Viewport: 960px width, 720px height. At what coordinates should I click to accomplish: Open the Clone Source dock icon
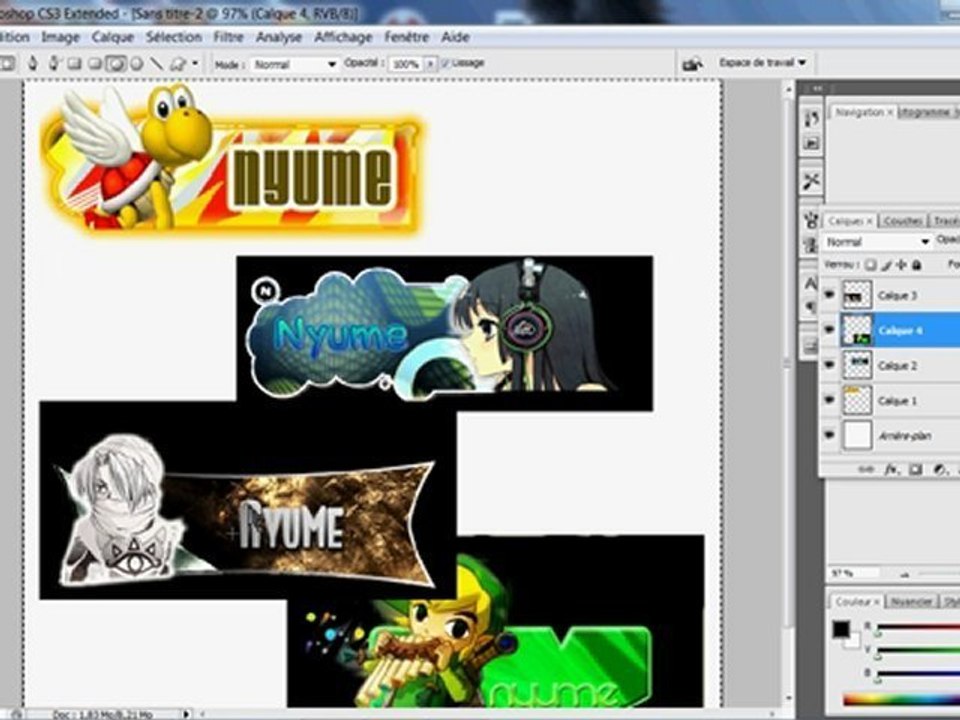tap(811, 245)
